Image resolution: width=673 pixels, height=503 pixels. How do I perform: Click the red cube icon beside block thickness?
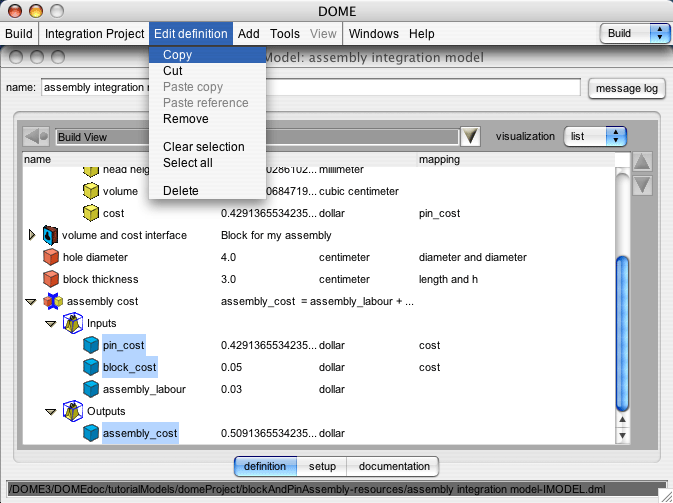[51, 279]
